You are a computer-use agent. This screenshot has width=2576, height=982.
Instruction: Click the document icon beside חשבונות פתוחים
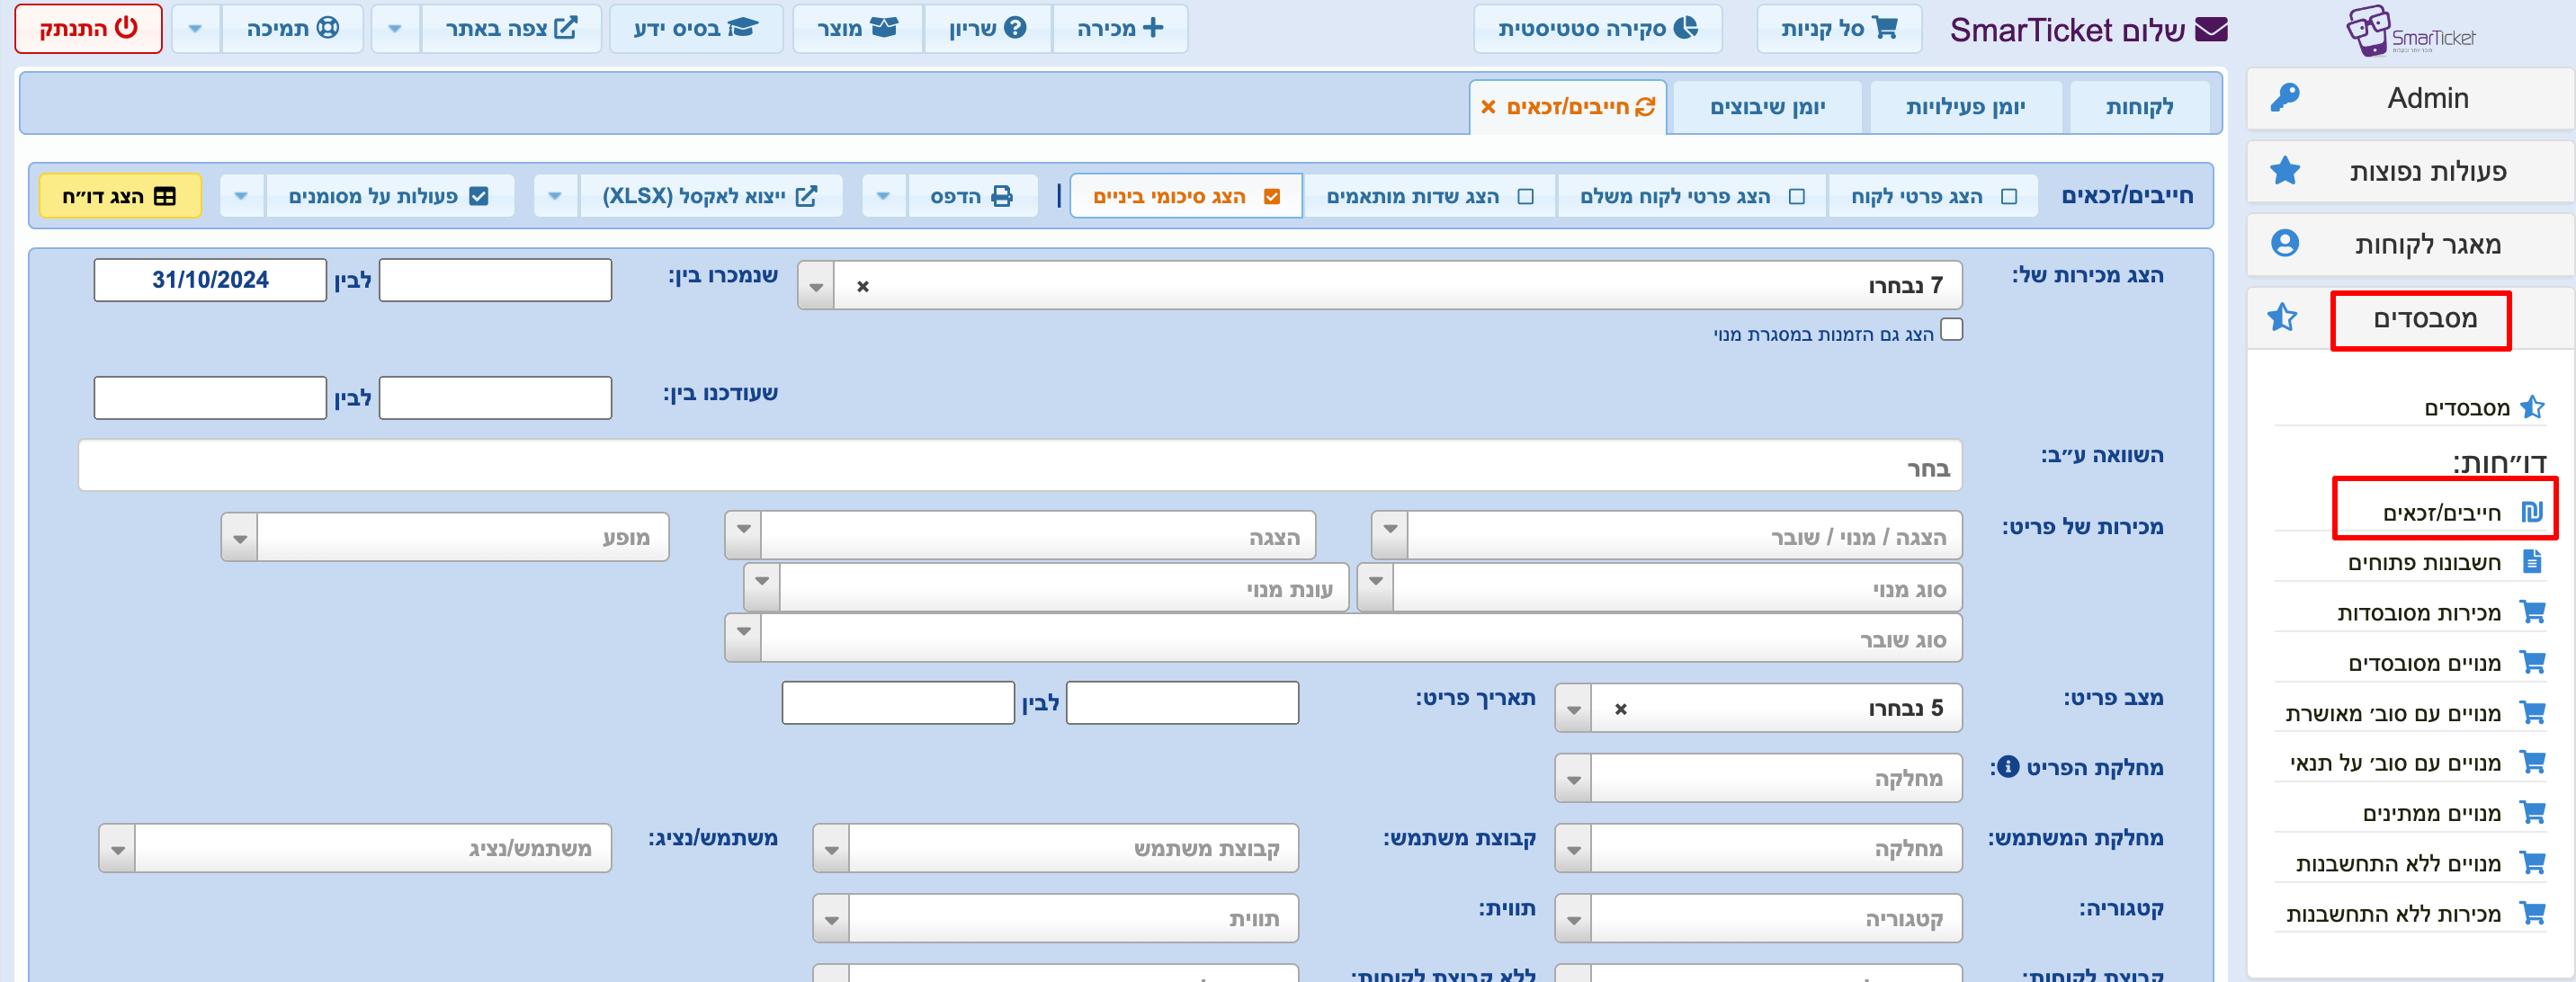pos(2532,562)
